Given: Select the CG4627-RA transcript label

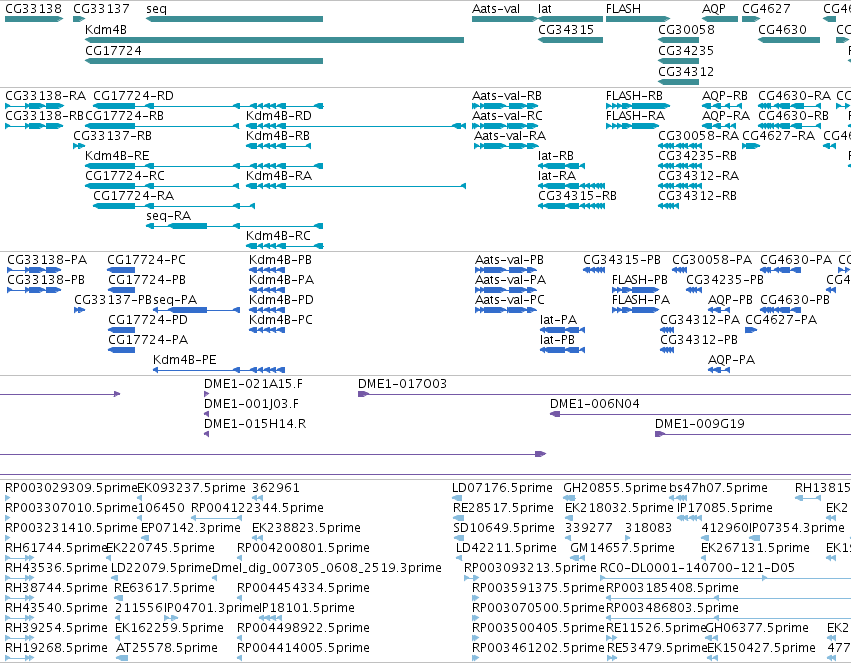Looking at the screenshot, I should (778, 136).
